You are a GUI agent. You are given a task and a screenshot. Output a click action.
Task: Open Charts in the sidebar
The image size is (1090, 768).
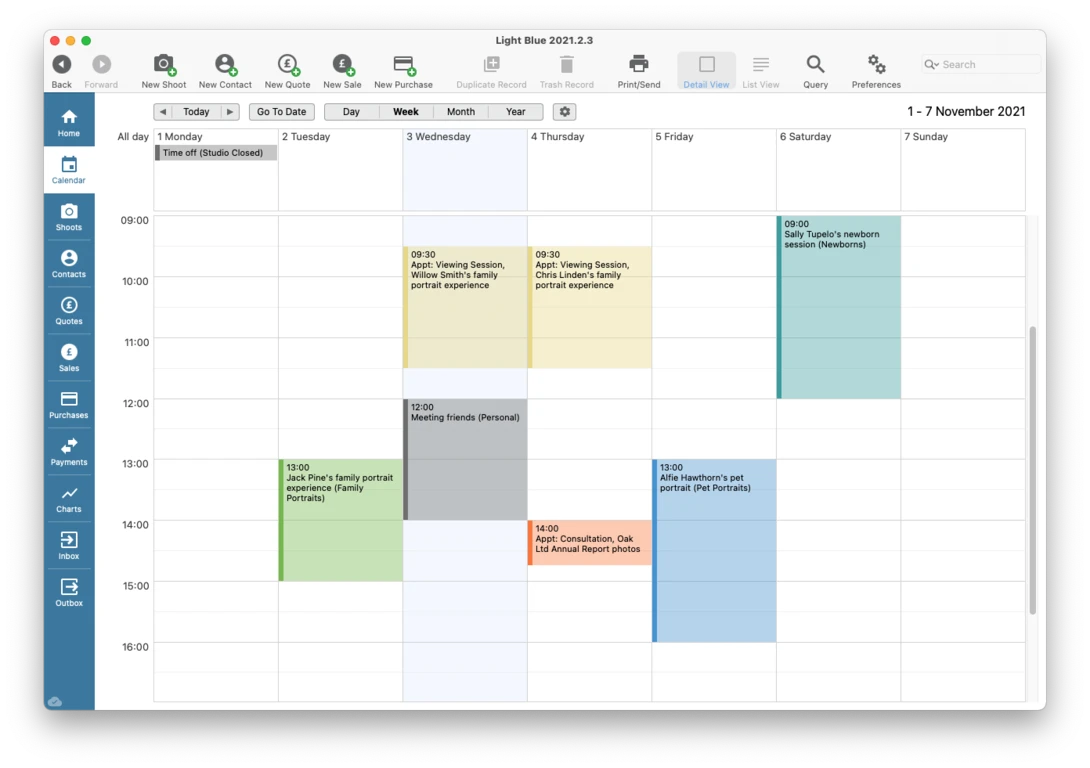[69, 499]
